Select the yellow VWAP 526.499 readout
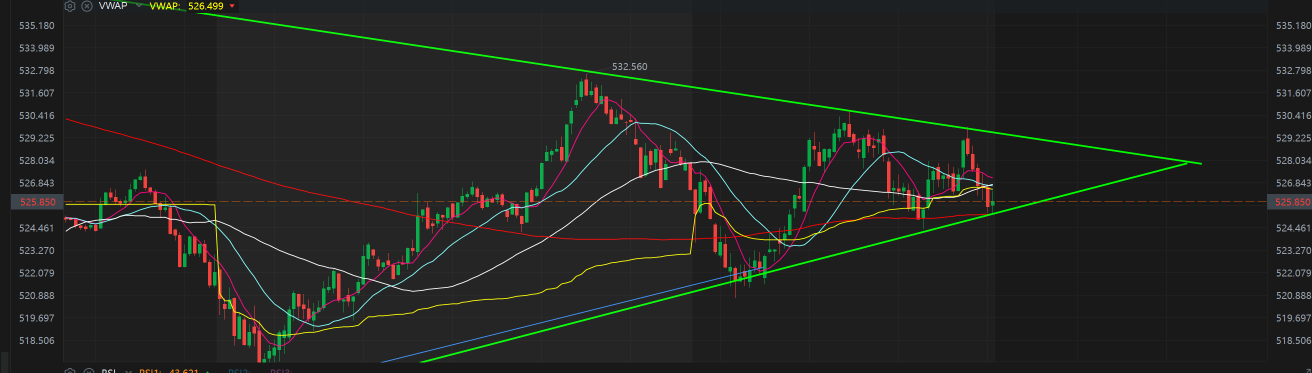1312x373 pixels. [x=186, y=6]
